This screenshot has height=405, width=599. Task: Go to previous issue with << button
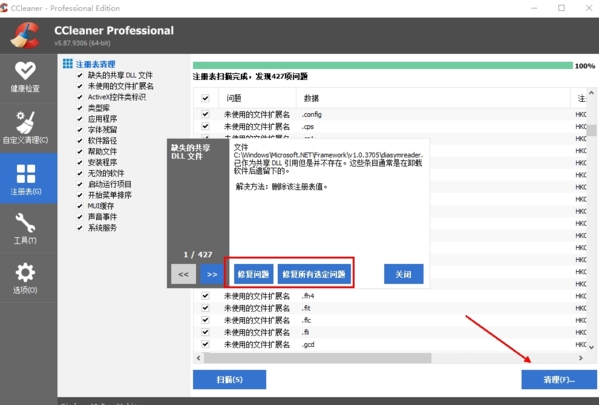183,274
